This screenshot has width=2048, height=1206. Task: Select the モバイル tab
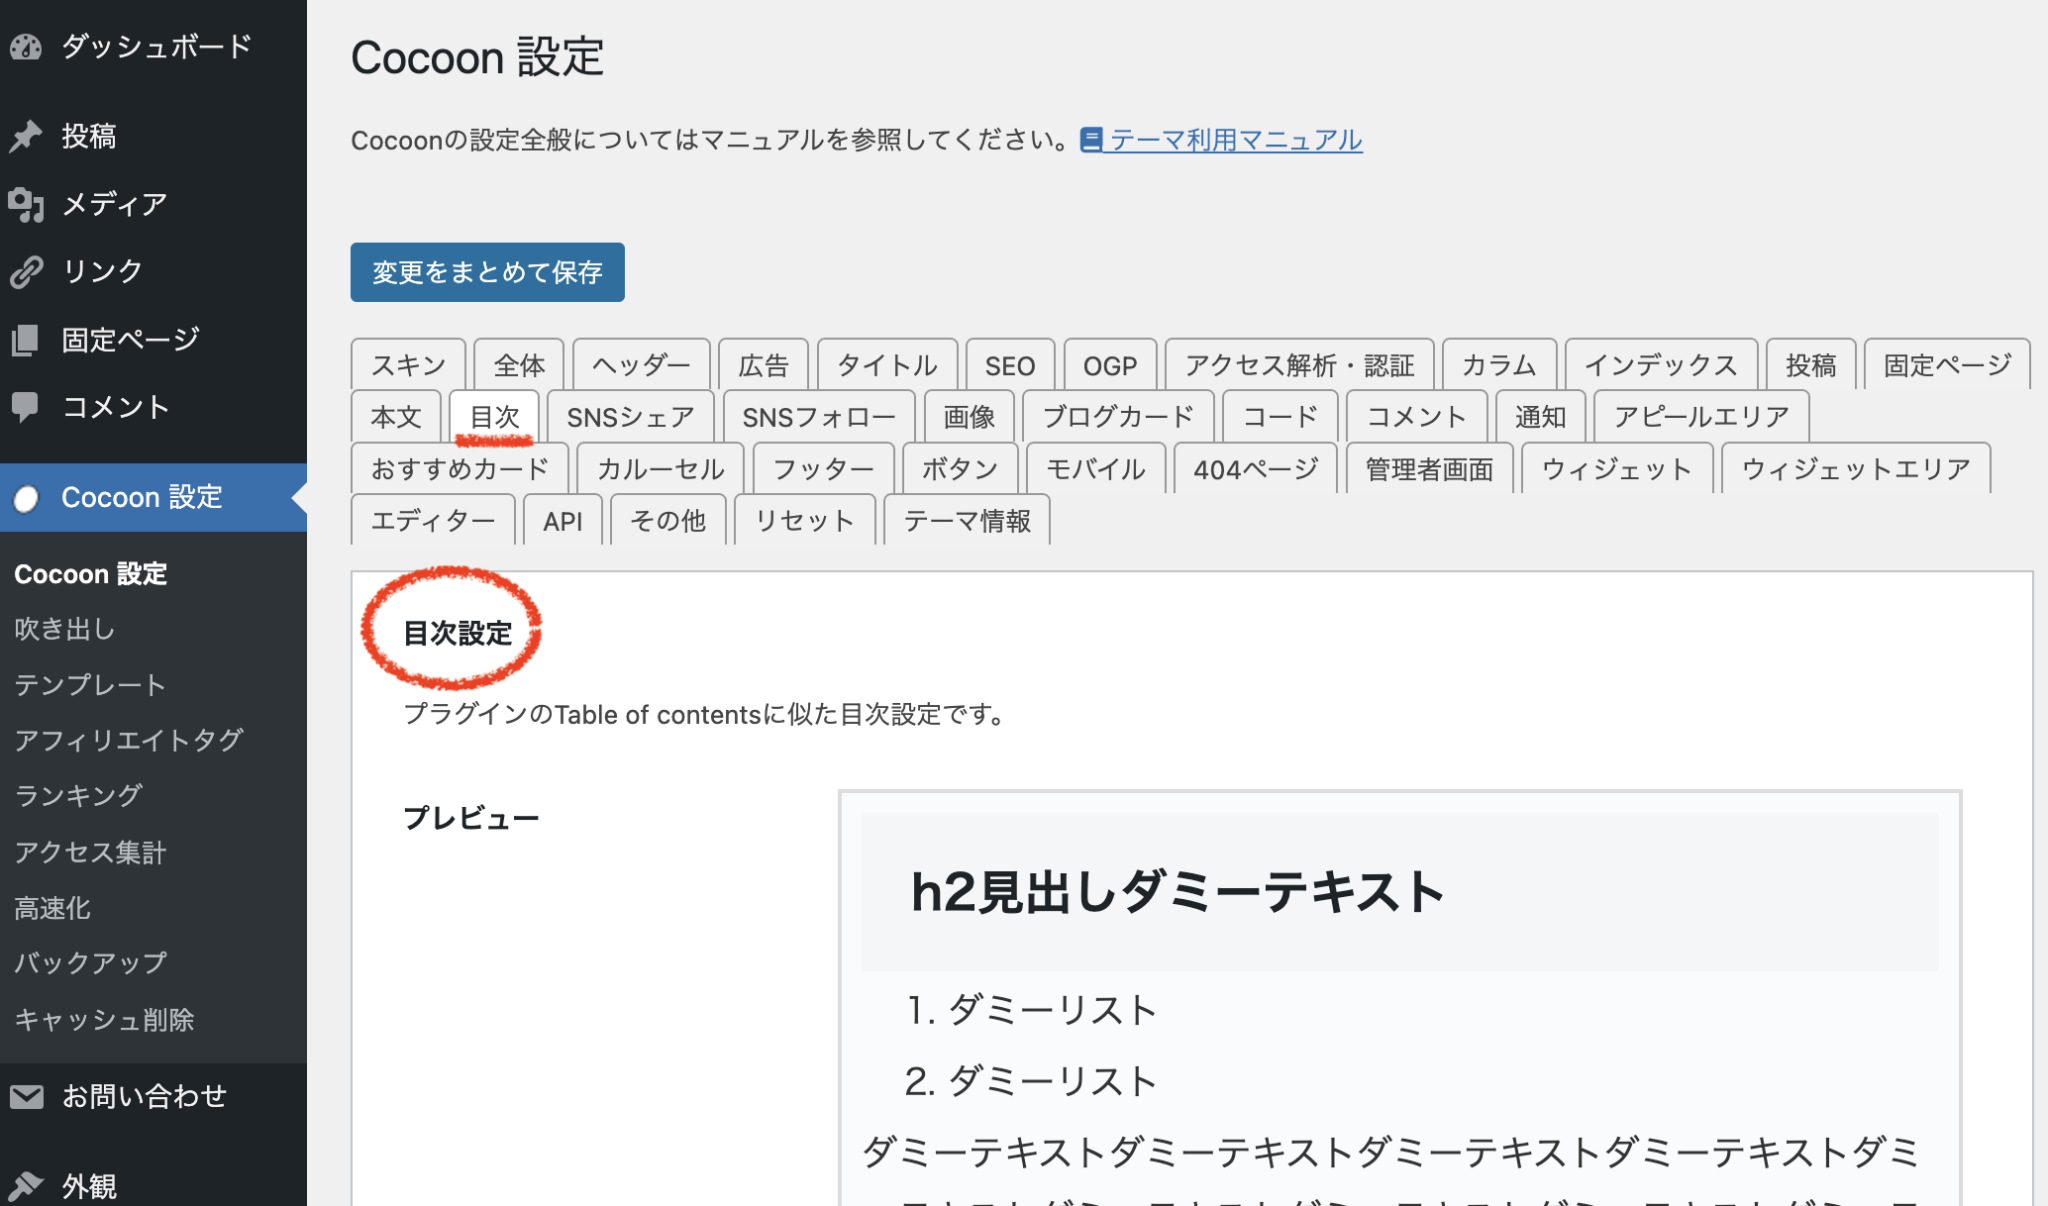(x=1096, y=468)
